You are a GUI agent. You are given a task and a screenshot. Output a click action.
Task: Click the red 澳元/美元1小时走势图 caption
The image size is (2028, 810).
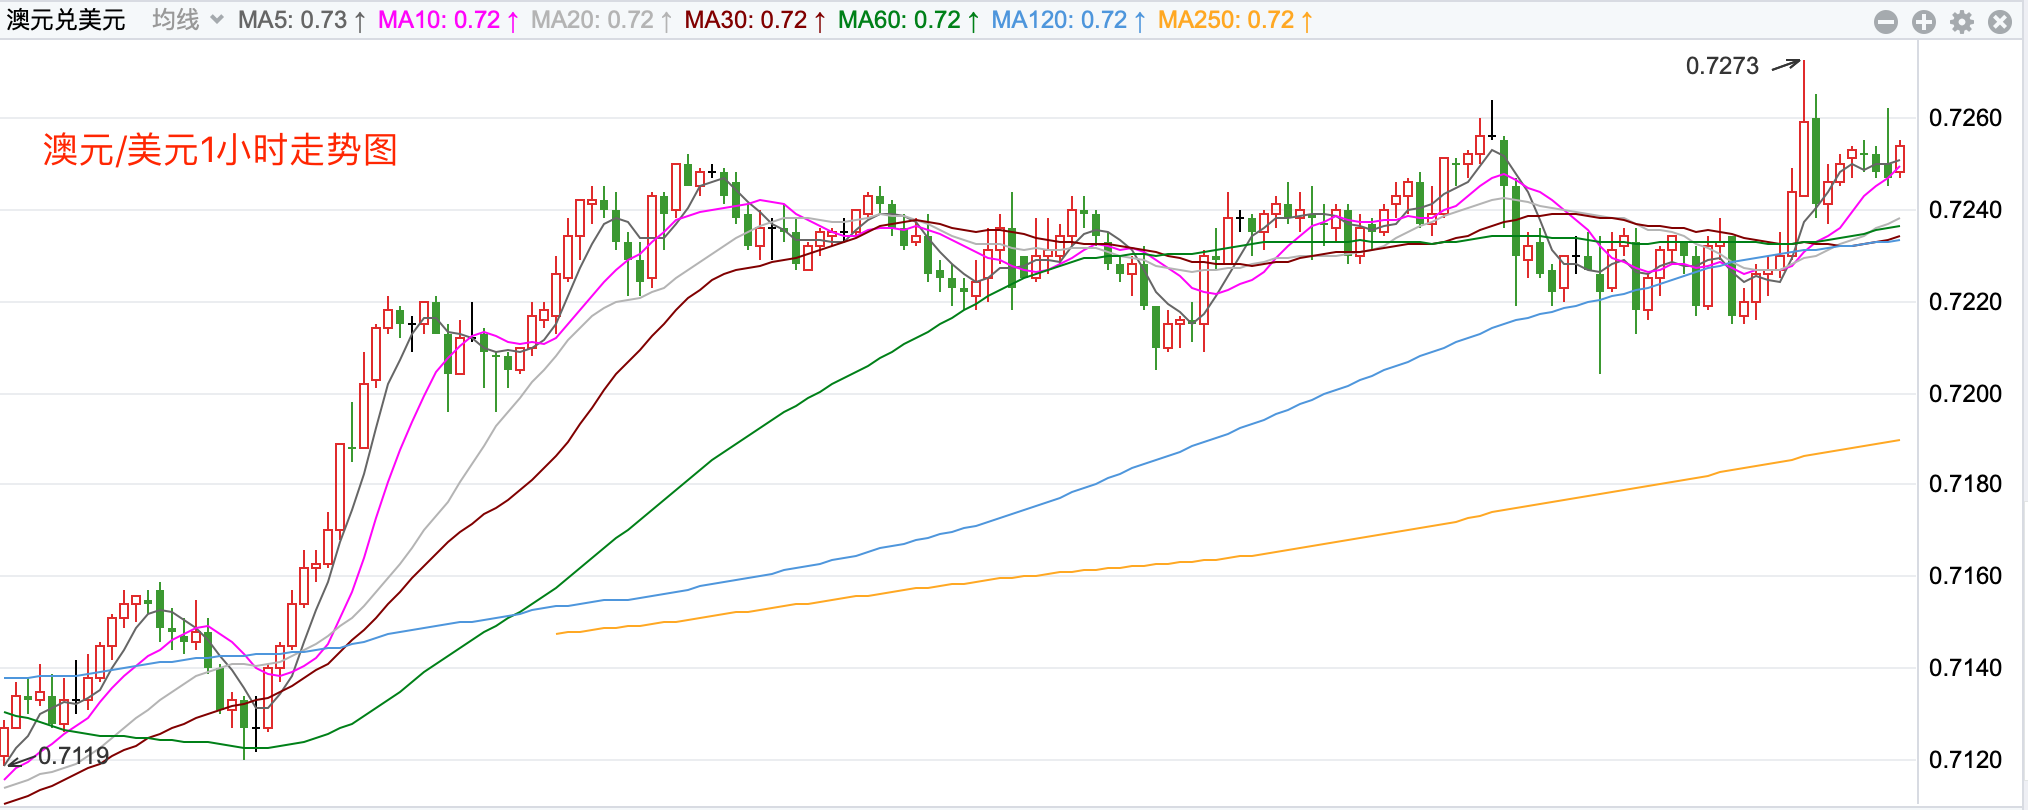220,150
